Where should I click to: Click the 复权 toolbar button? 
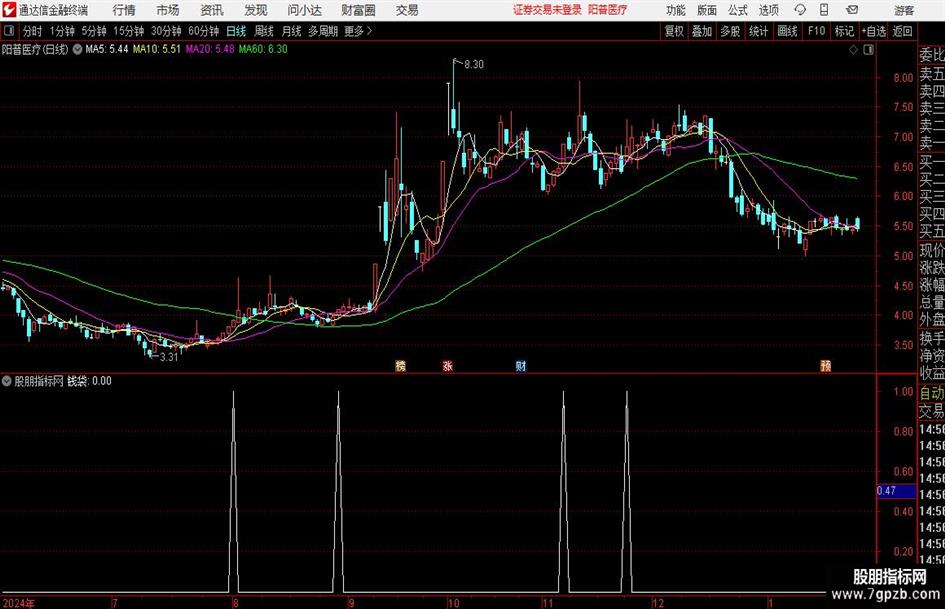click(x=674, y=31)
